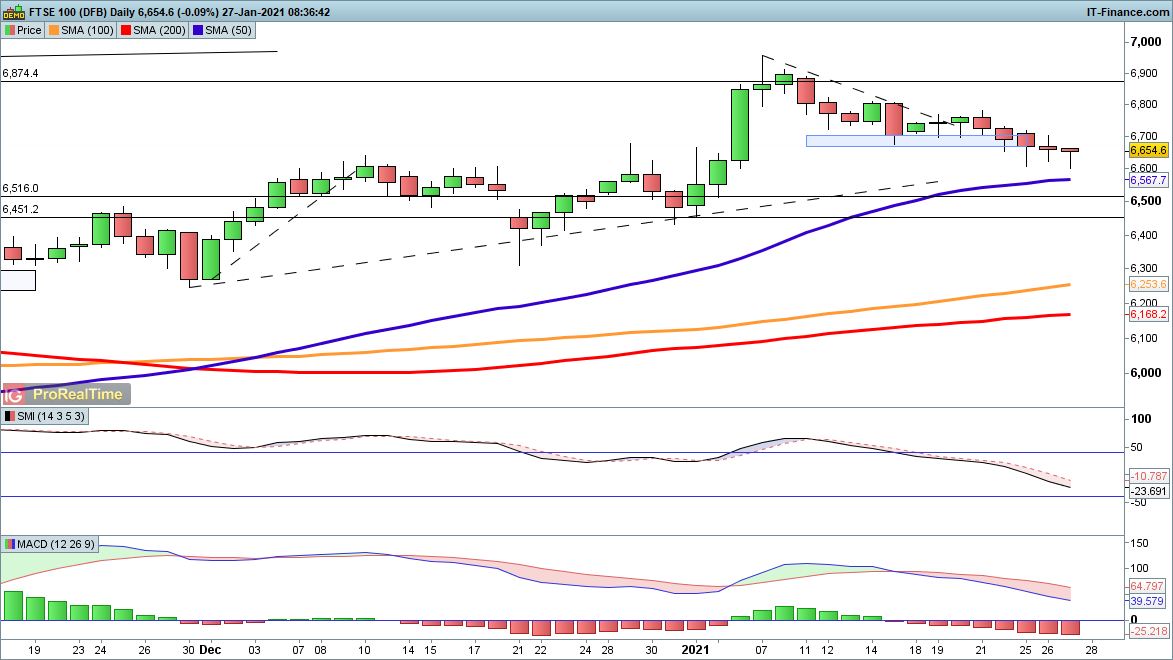Open the IT-Finance.com link
This screenshot has width=1173, height=660.
[1126, 11]
